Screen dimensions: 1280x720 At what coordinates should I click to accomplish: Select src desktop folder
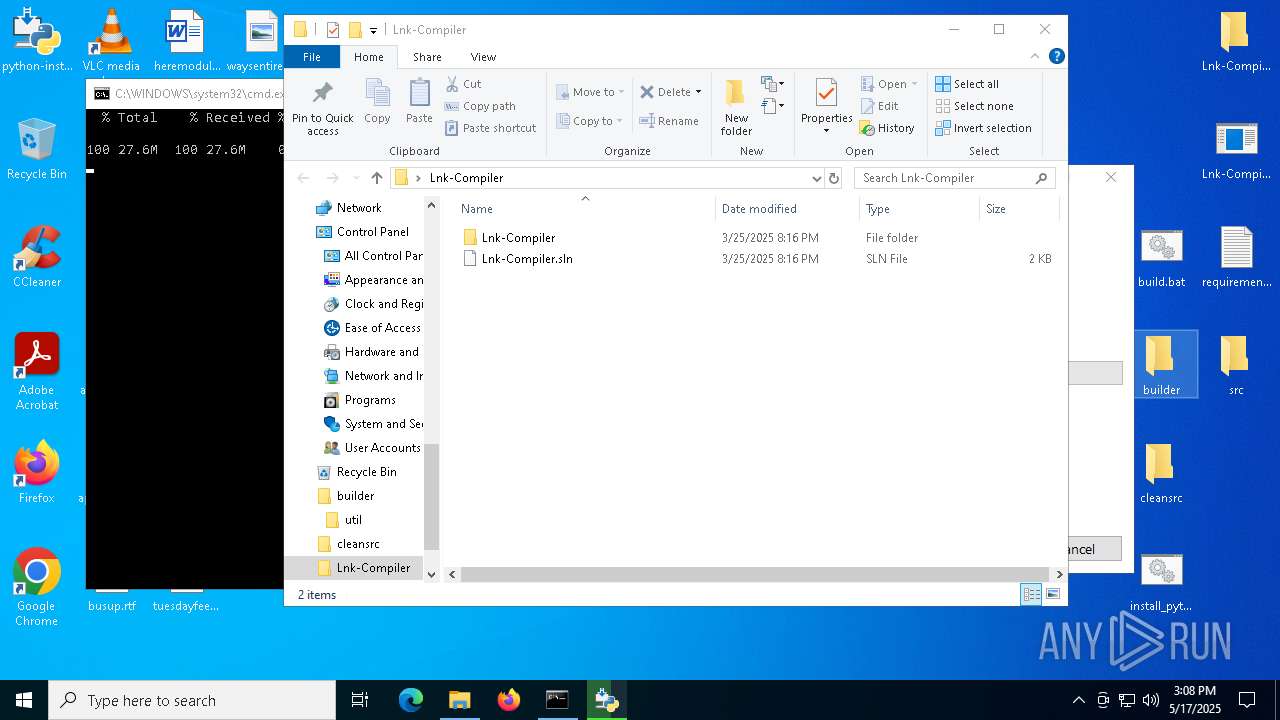pos(1236,365)
